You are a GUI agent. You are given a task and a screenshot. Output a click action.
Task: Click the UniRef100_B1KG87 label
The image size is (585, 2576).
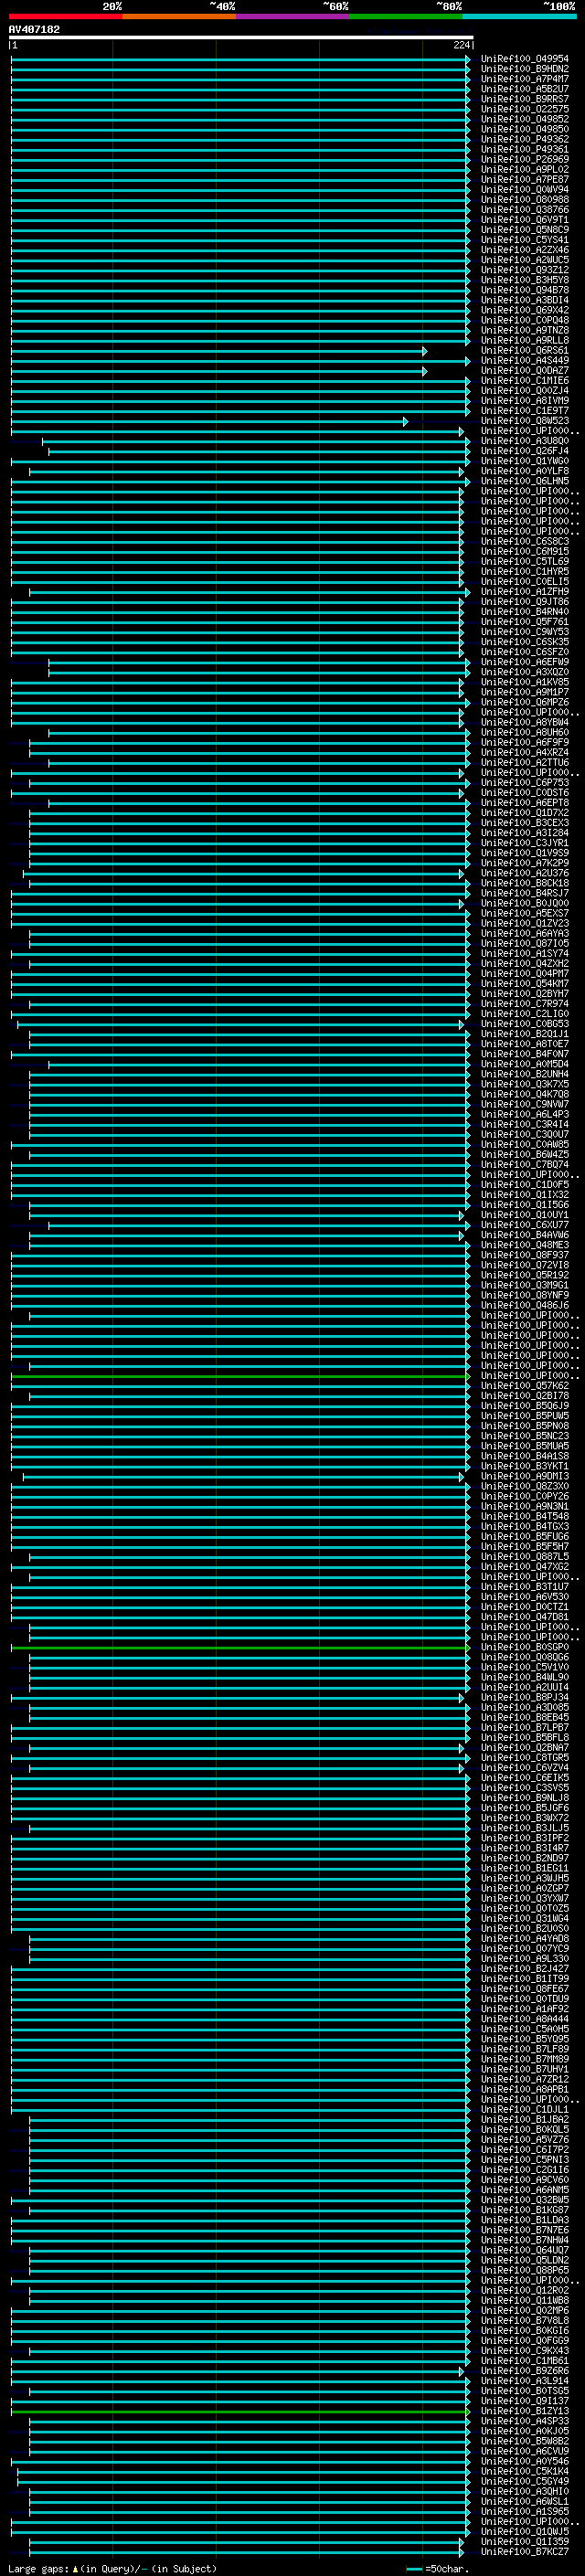pos(524,2210)
